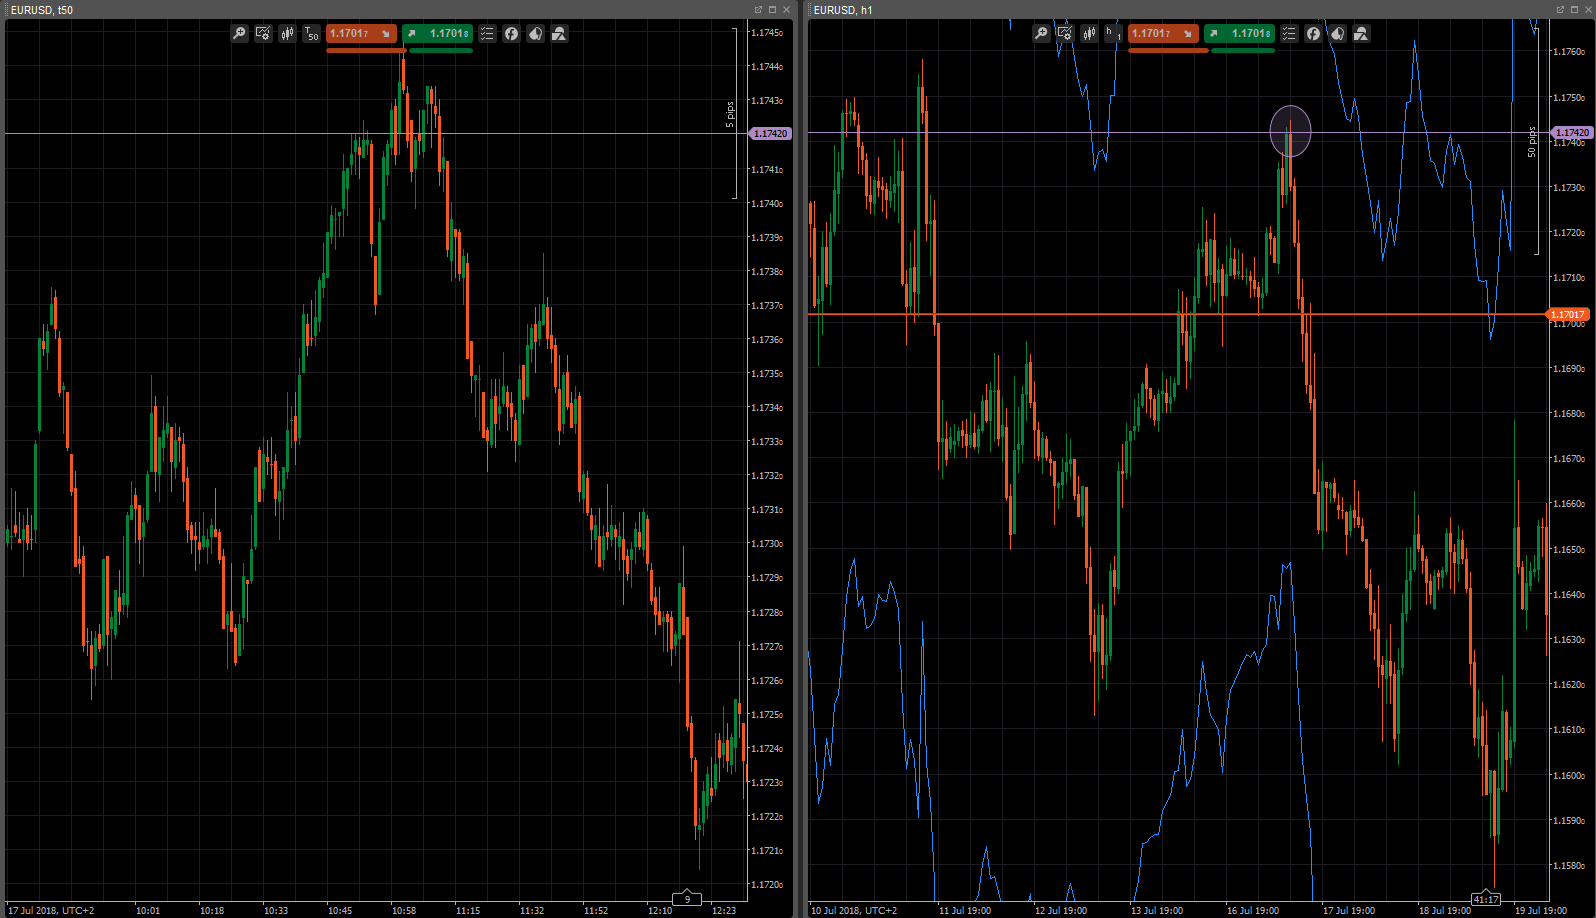Click the market sentiment icon in t50 chart
Image resolution: width=1596 pixels, height=918 pixels.
click(x=535, y=34)
